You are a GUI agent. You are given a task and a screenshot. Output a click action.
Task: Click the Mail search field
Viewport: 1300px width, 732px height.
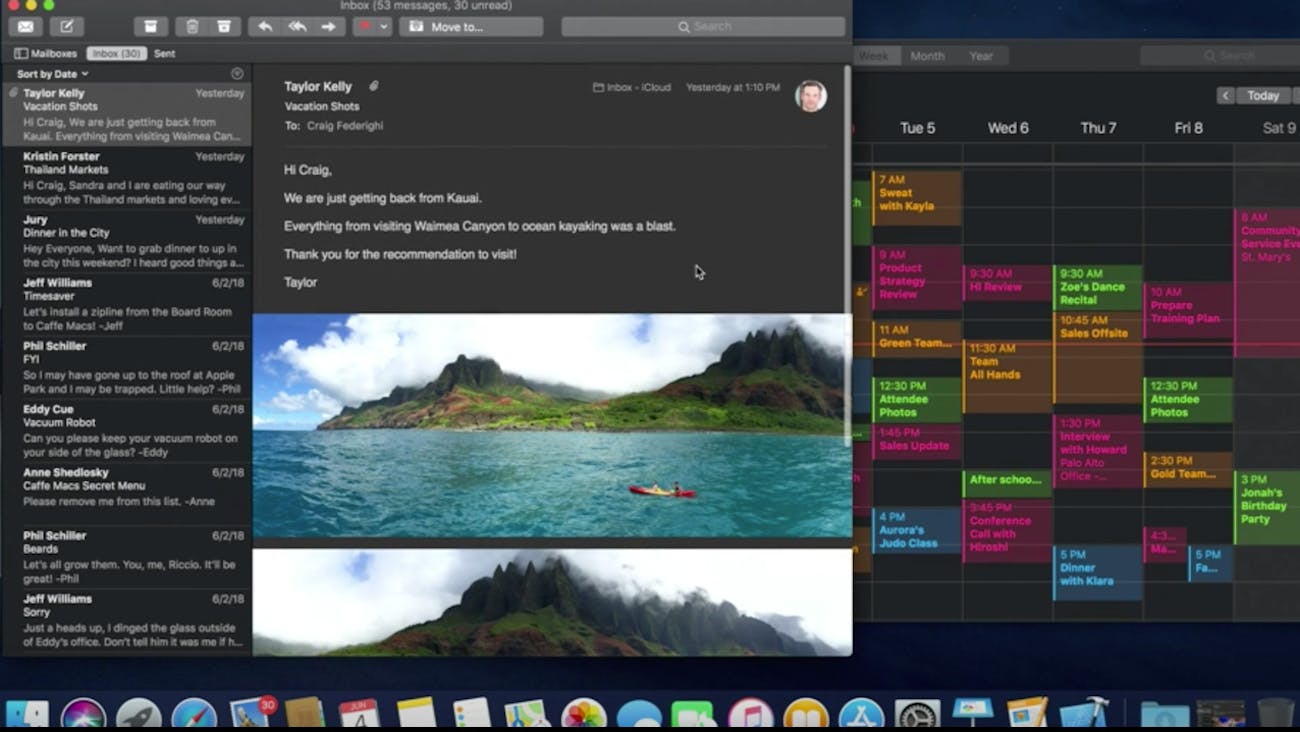pos(703,27)
